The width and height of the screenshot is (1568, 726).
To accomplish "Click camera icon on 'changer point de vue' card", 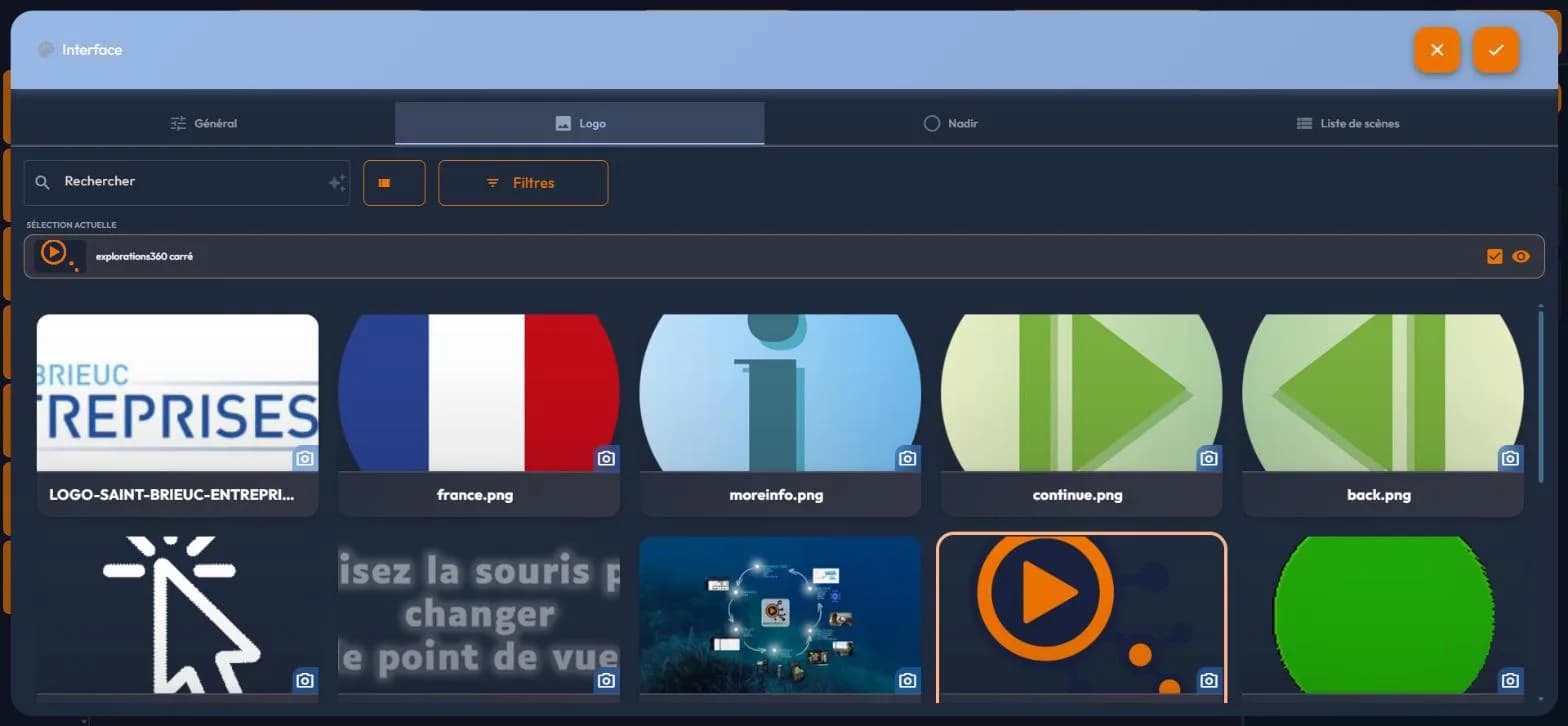I will tap(606, 680).
